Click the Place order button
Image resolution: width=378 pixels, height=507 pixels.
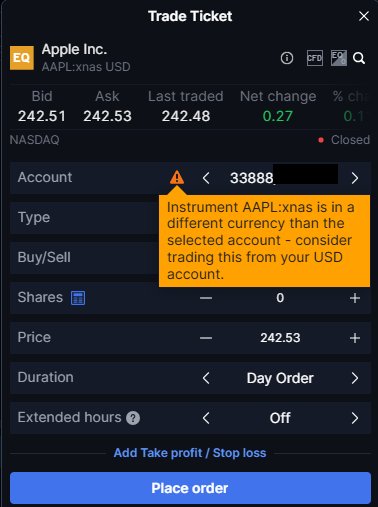tap(190, 488)
